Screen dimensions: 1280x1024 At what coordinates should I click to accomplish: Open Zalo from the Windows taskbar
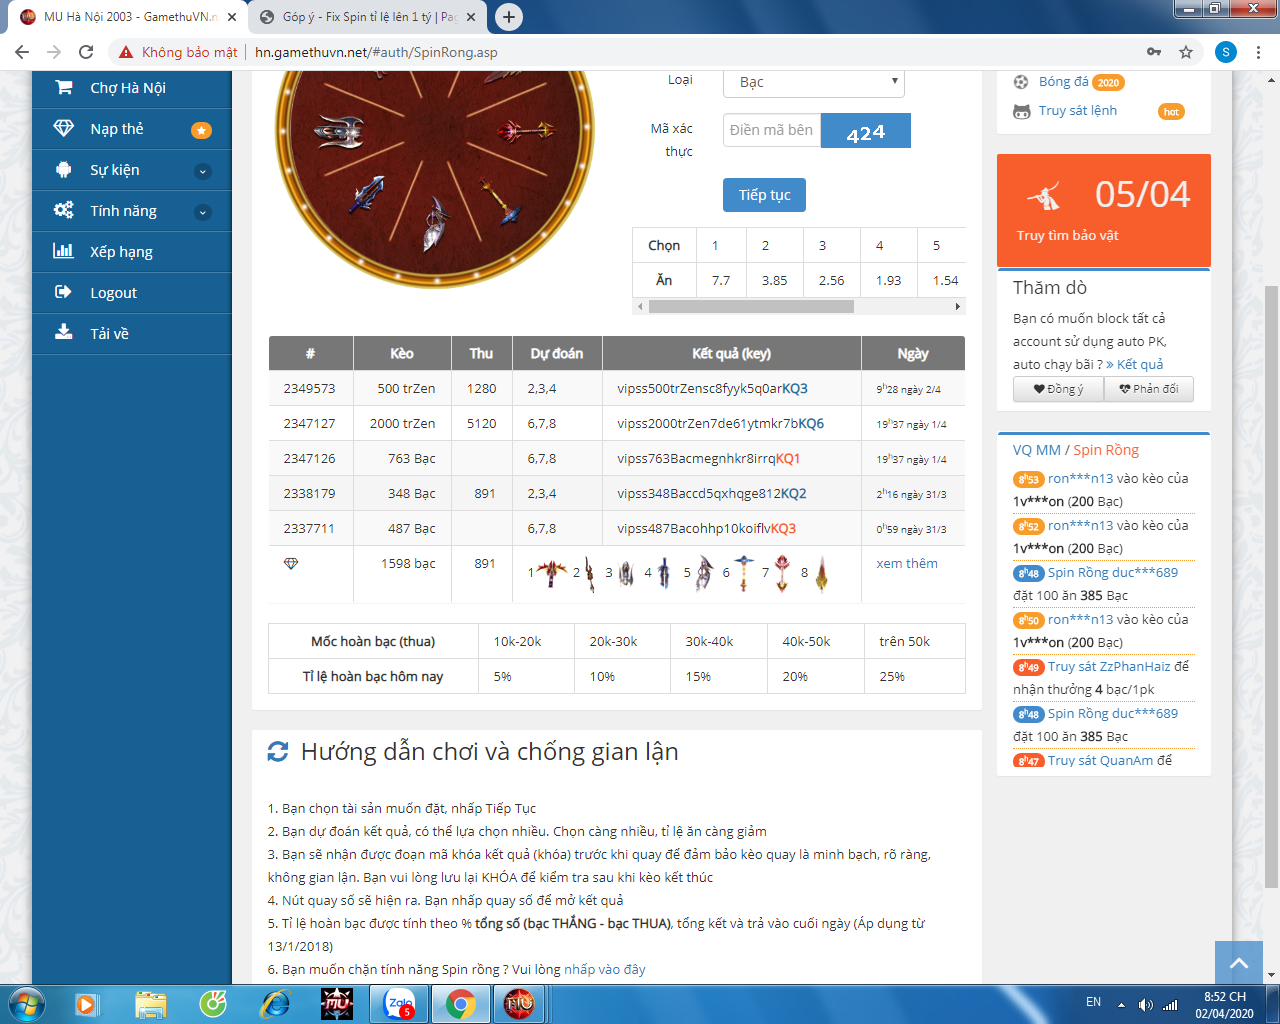point(400,1003)
